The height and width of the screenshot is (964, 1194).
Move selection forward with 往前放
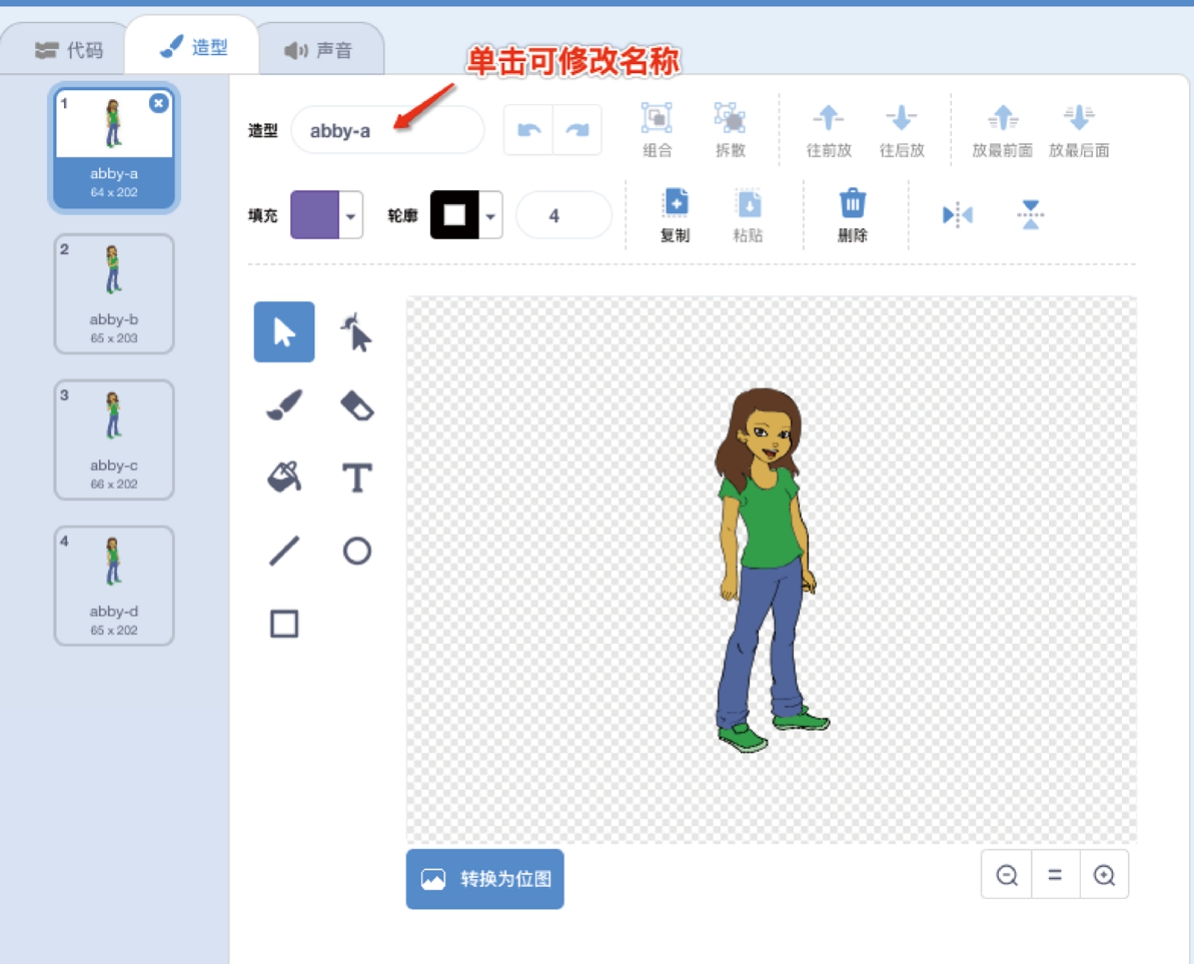pyautogui.click(x=828, y=130)
